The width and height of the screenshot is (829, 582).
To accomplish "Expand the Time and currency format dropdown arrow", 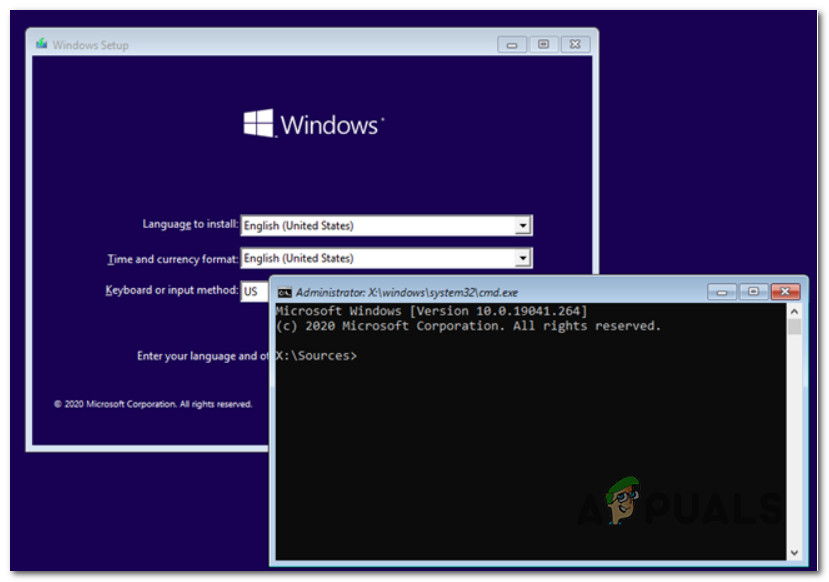I will [x=522, y=258].
